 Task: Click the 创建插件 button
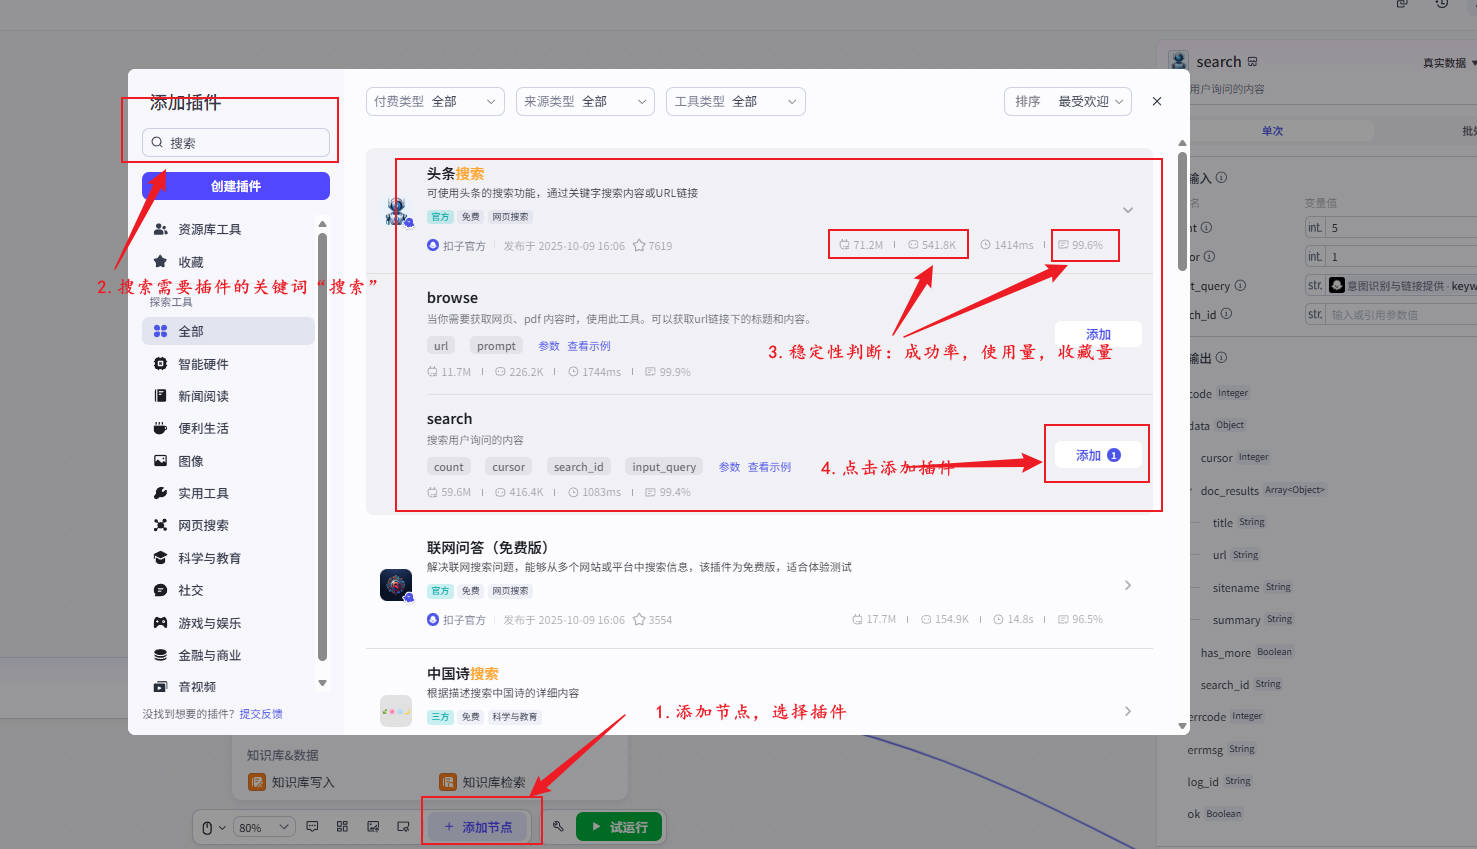click(235, 186)
